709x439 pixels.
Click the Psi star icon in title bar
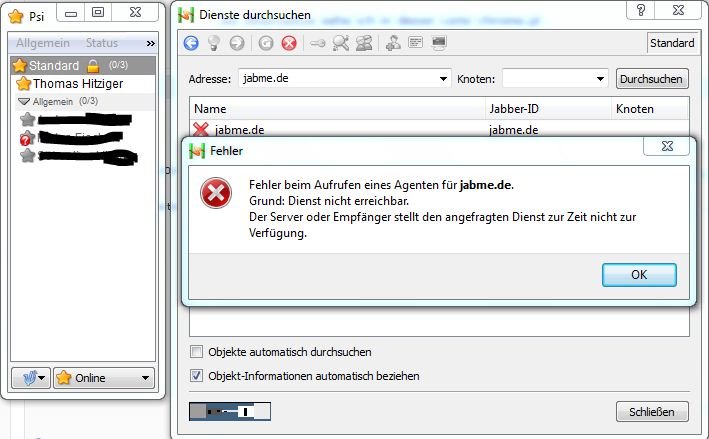(x=16, y=16)
